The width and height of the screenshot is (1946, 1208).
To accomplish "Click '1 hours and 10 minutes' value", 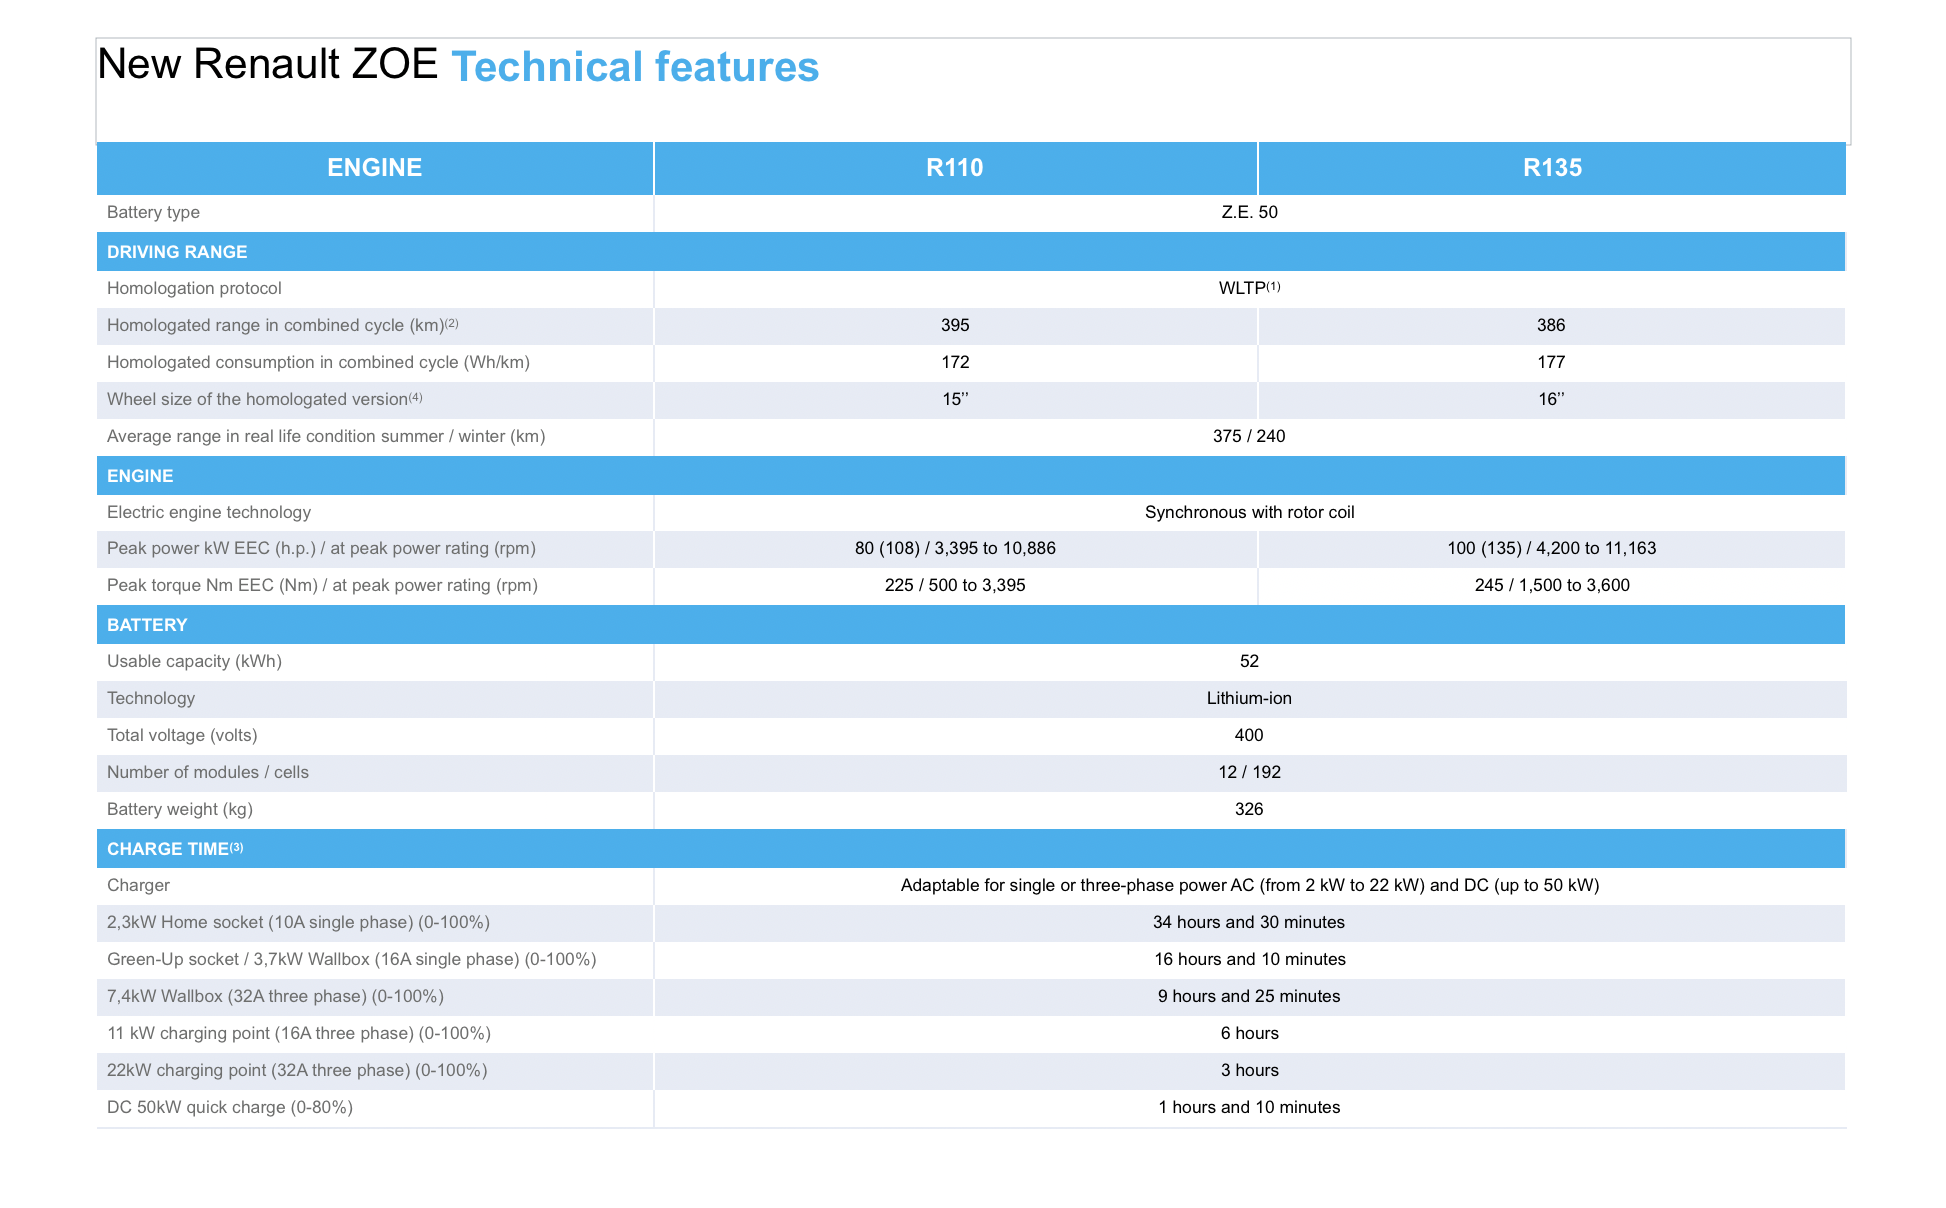I will pyautogui.click(x=1249, y=1107).
